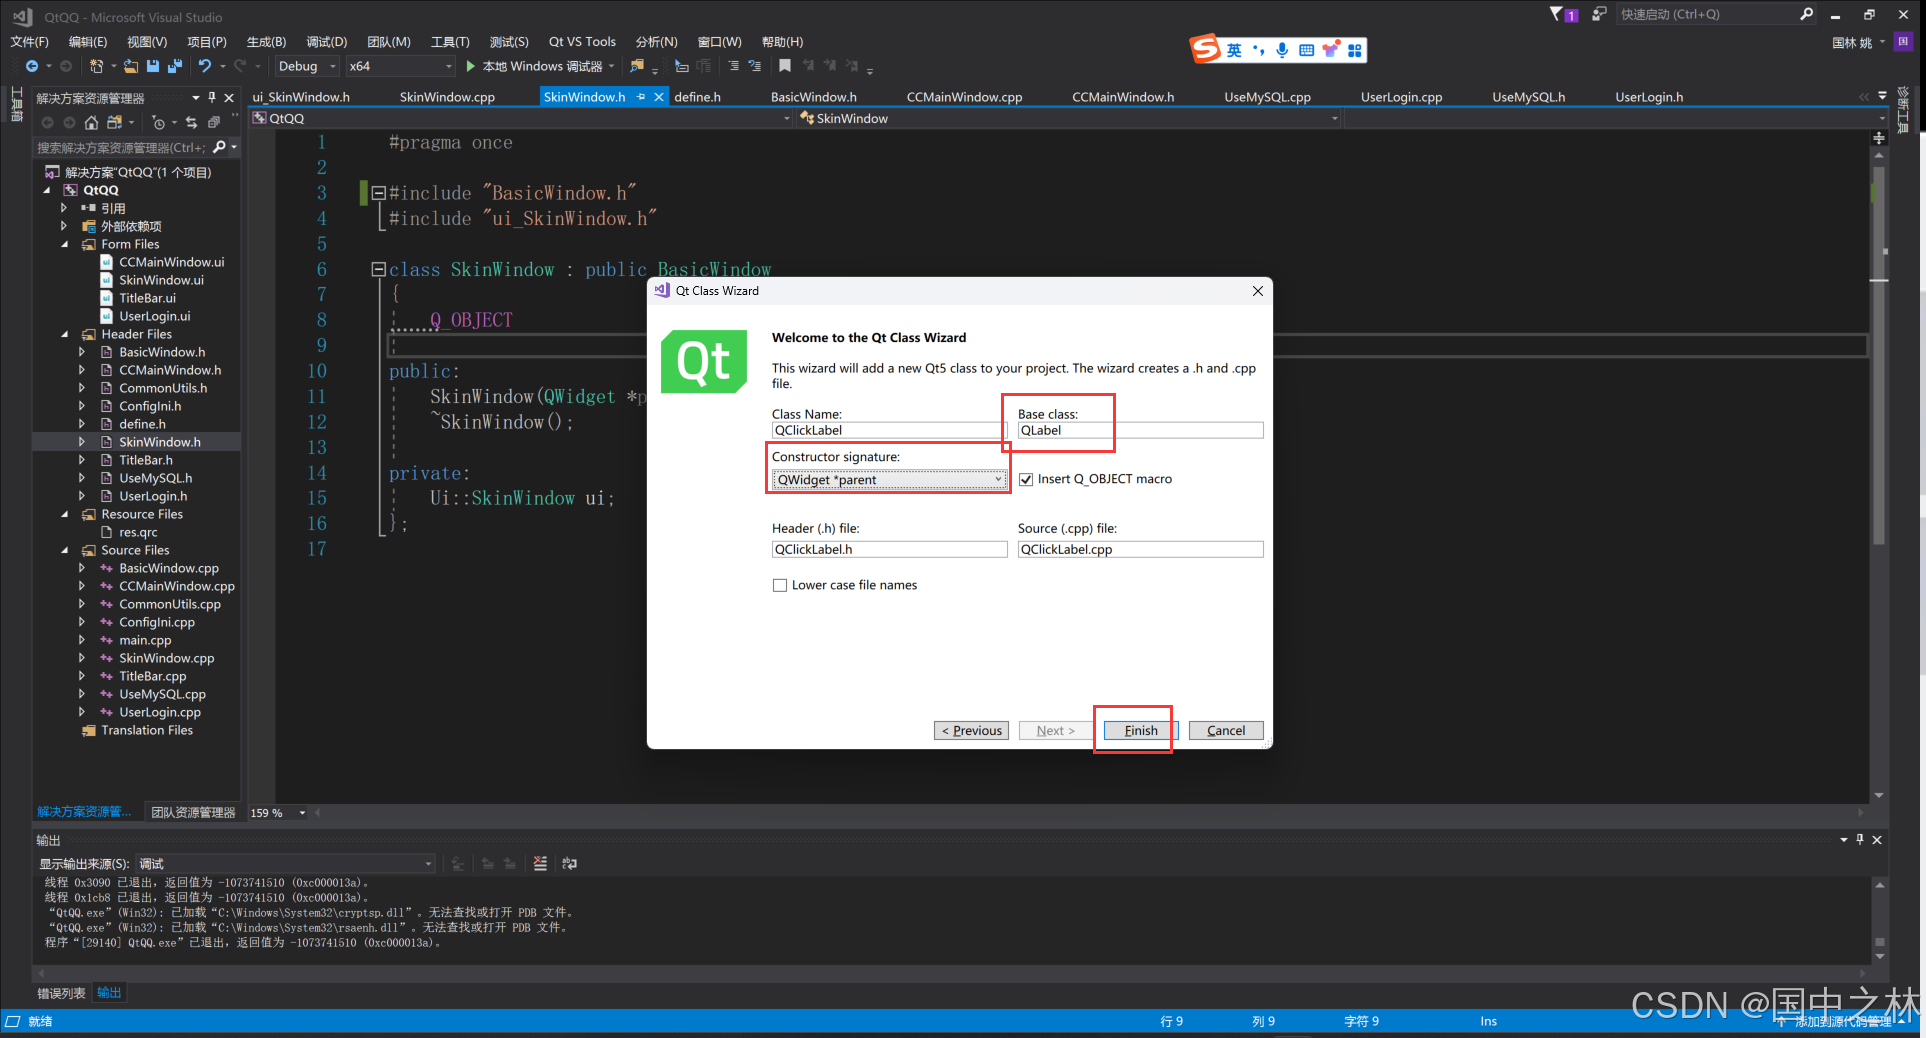Click the Undo arrow icon

(204, 66)
